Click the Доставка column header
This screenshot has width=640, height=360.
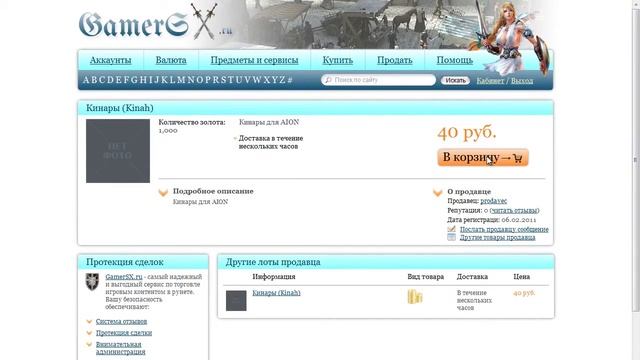(x=472, y=277)
